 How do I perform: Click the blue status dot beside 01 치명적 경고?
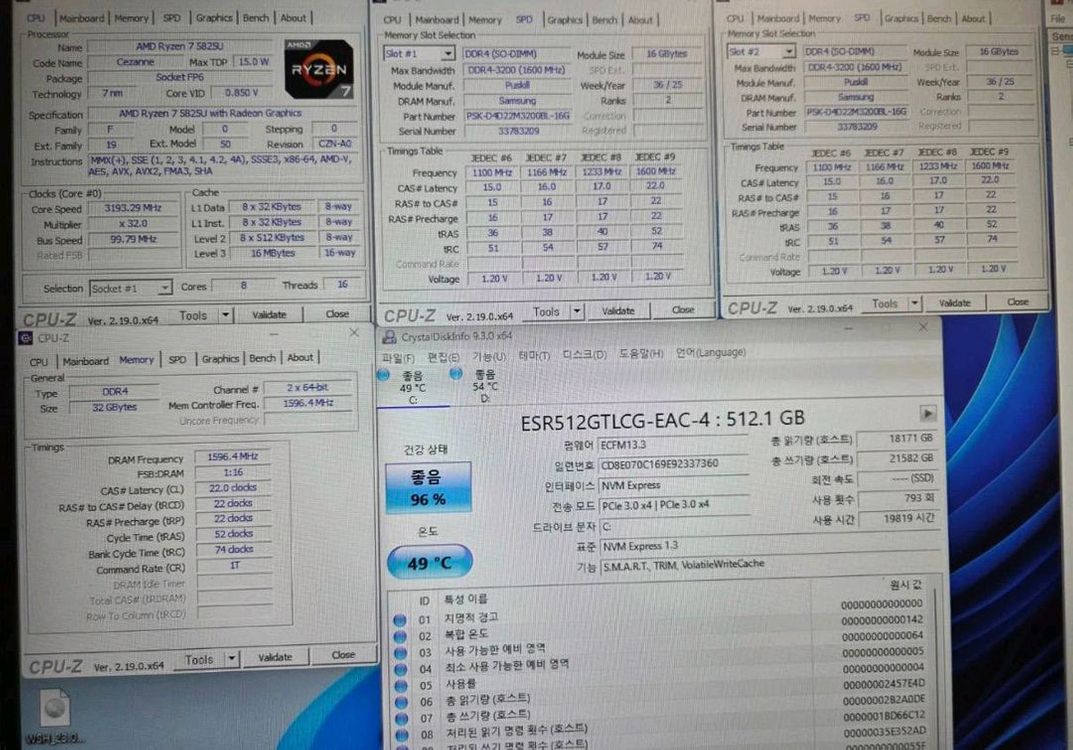click(401, 620)
